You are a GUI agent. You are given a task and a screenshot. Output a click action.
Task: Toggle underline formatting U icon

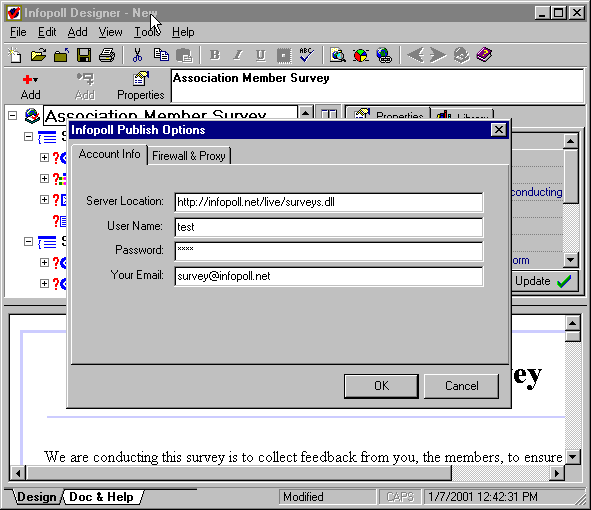pyautogui.click(x=260, y=55)
